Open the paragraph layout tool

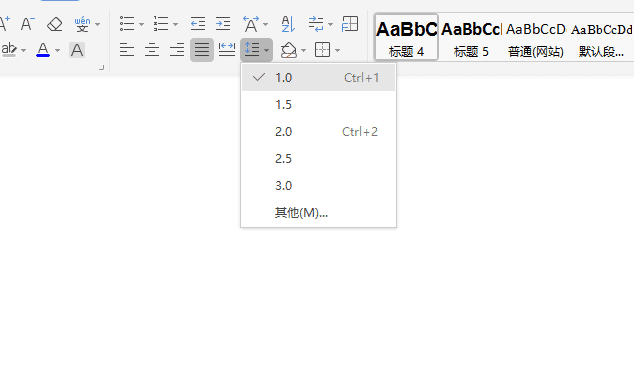(316, 24)
